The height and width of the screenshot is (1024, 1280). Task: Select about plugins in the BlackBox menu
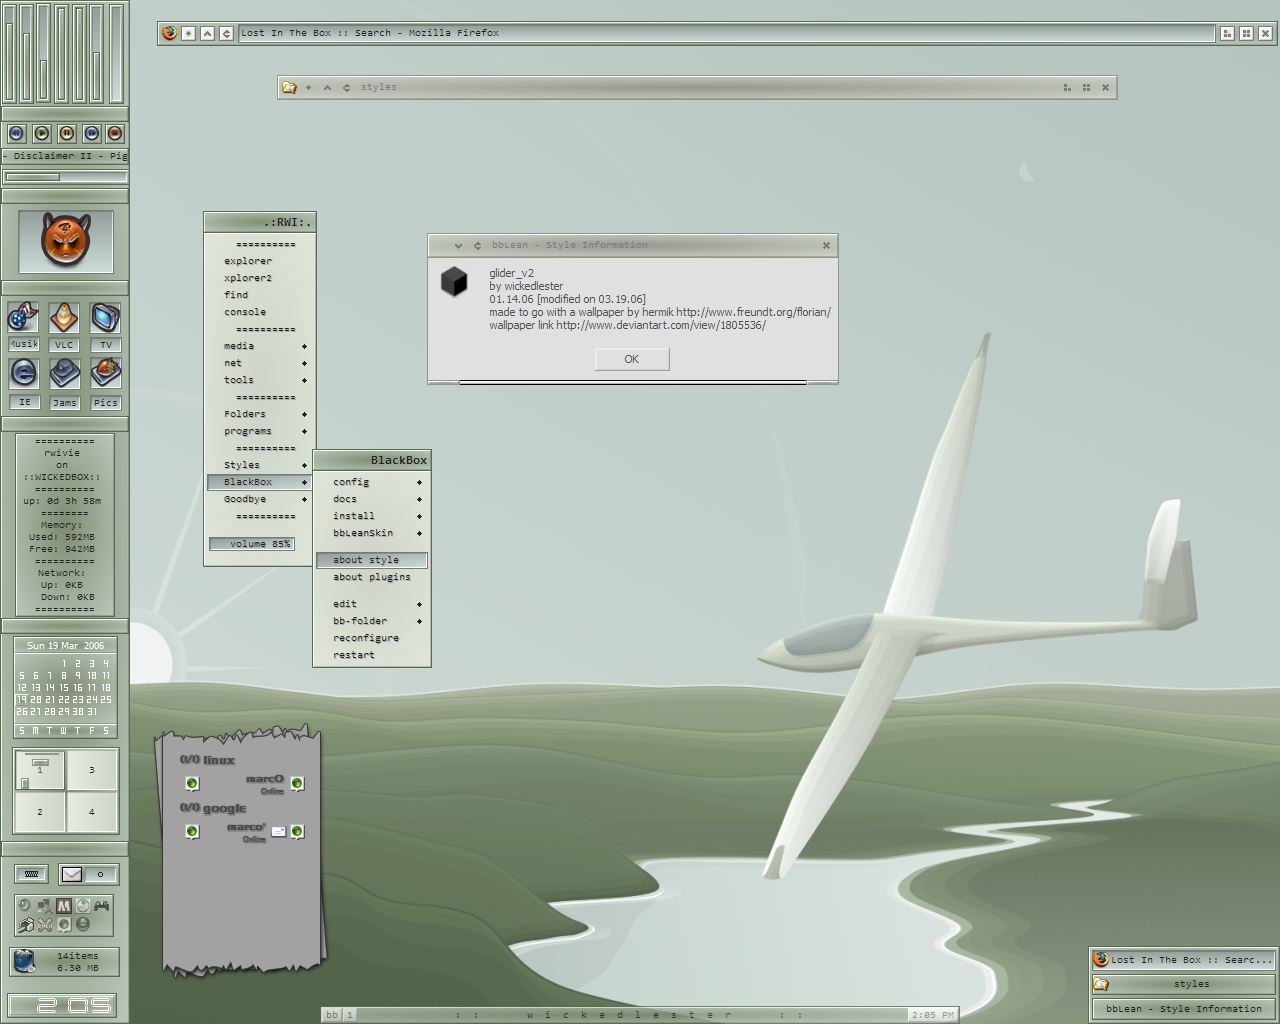tap(372, 577)
